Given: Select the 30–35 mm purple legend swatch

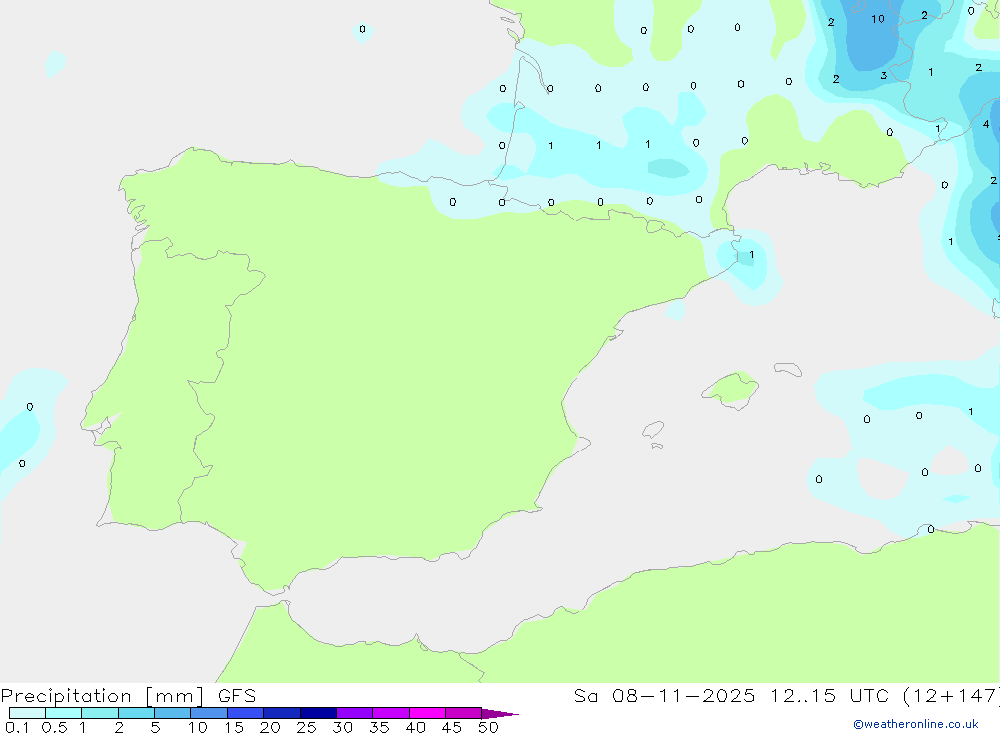Looking at the screenshot, I should 355,713.
